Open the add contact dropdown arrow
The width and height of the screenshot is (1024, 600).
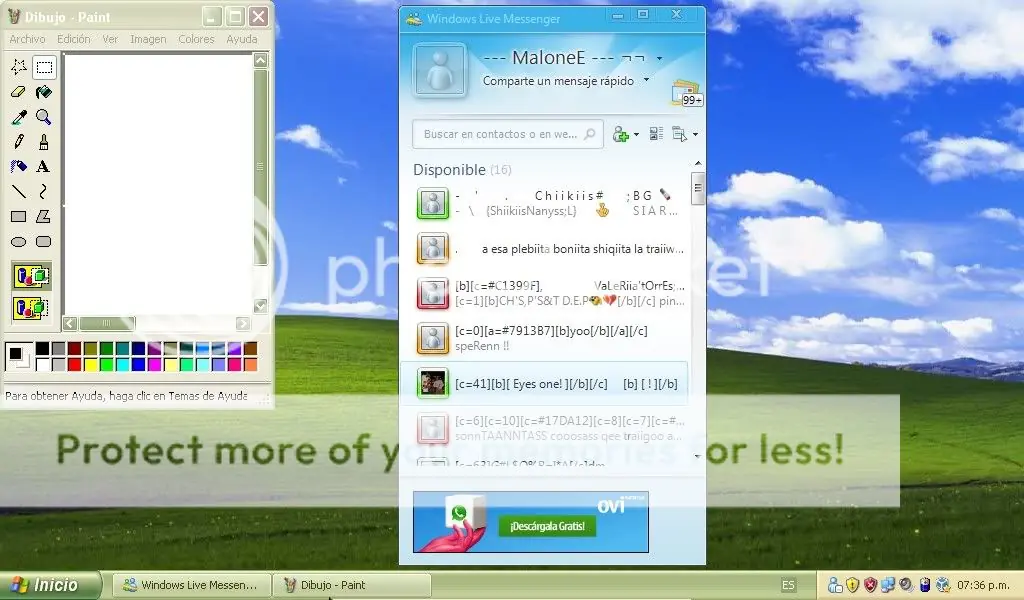[636, 134]
